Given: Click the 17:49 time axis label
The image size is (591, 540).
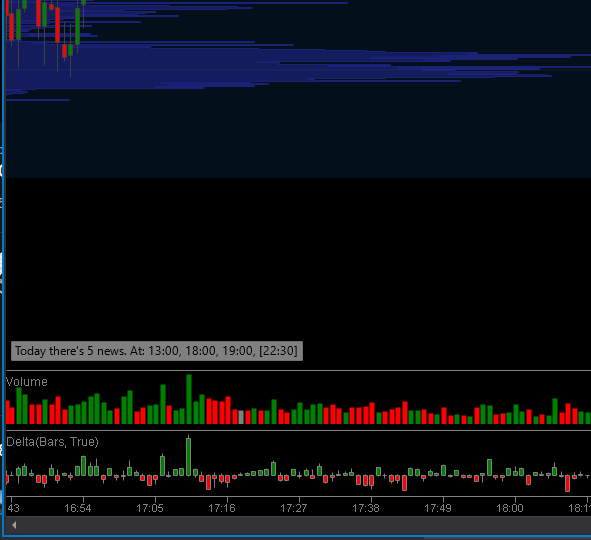Looking at the screenshot, I should tap(438, 508).
